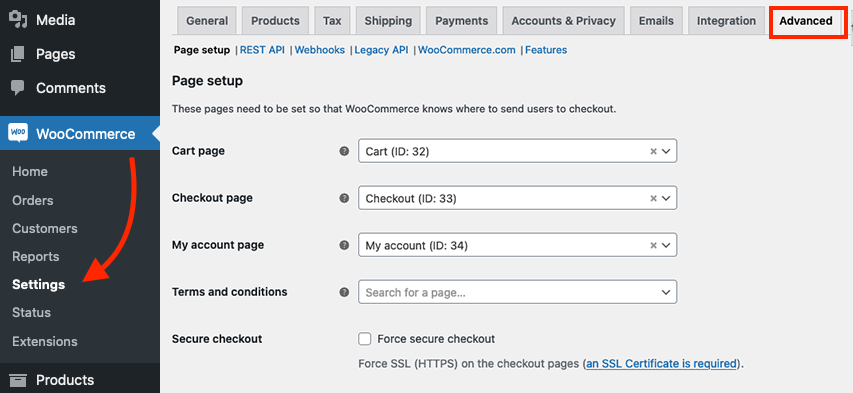Screen dimensions: 853x393
Task: Open the Legacy API subsection link
Action: [381, 50]
